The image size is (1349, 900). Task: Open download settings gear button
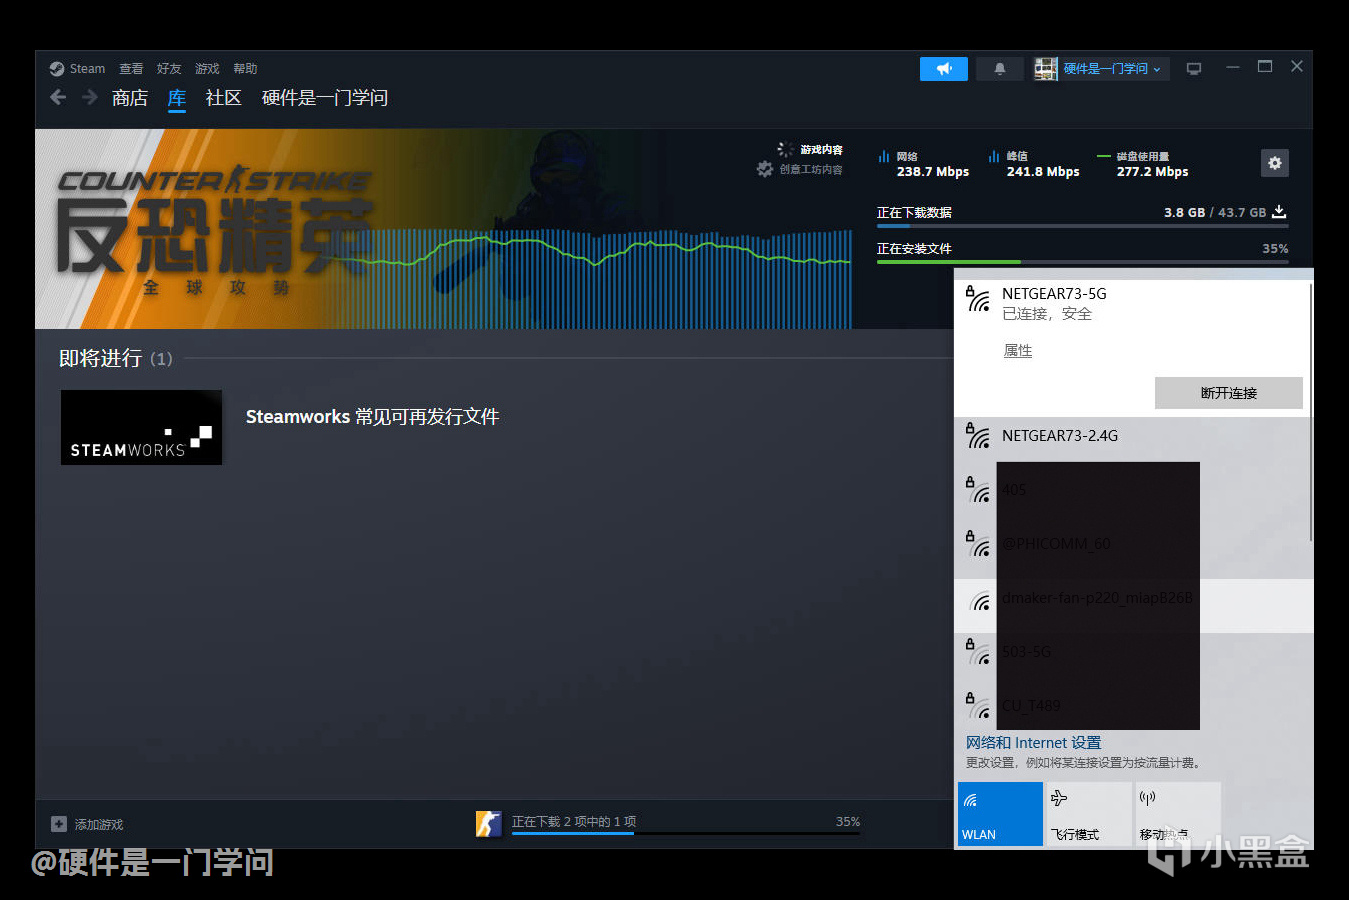1275,163
